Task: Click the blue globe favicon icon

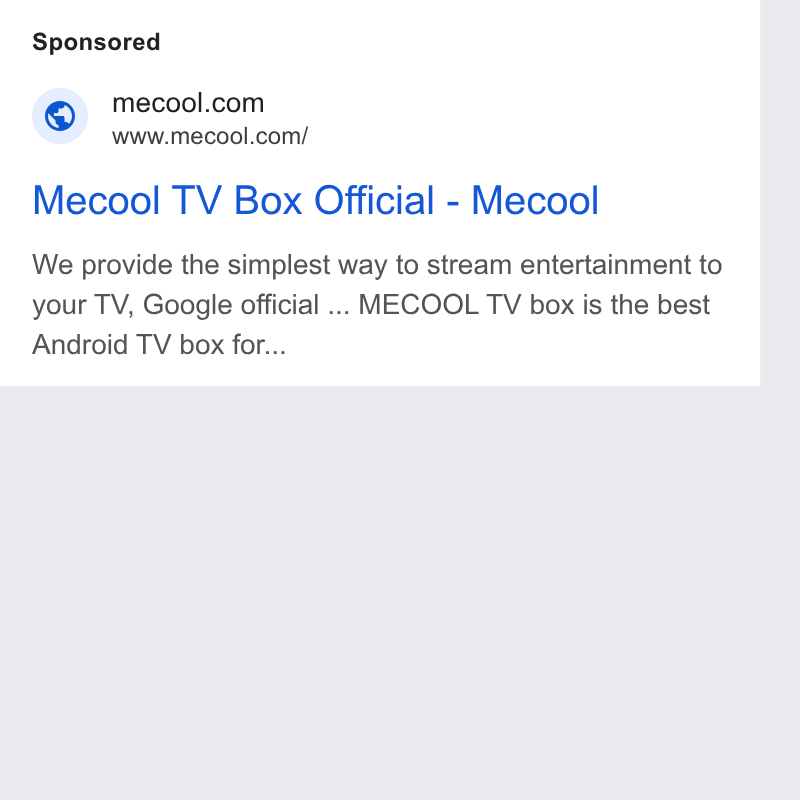Action: click(60, 116)
